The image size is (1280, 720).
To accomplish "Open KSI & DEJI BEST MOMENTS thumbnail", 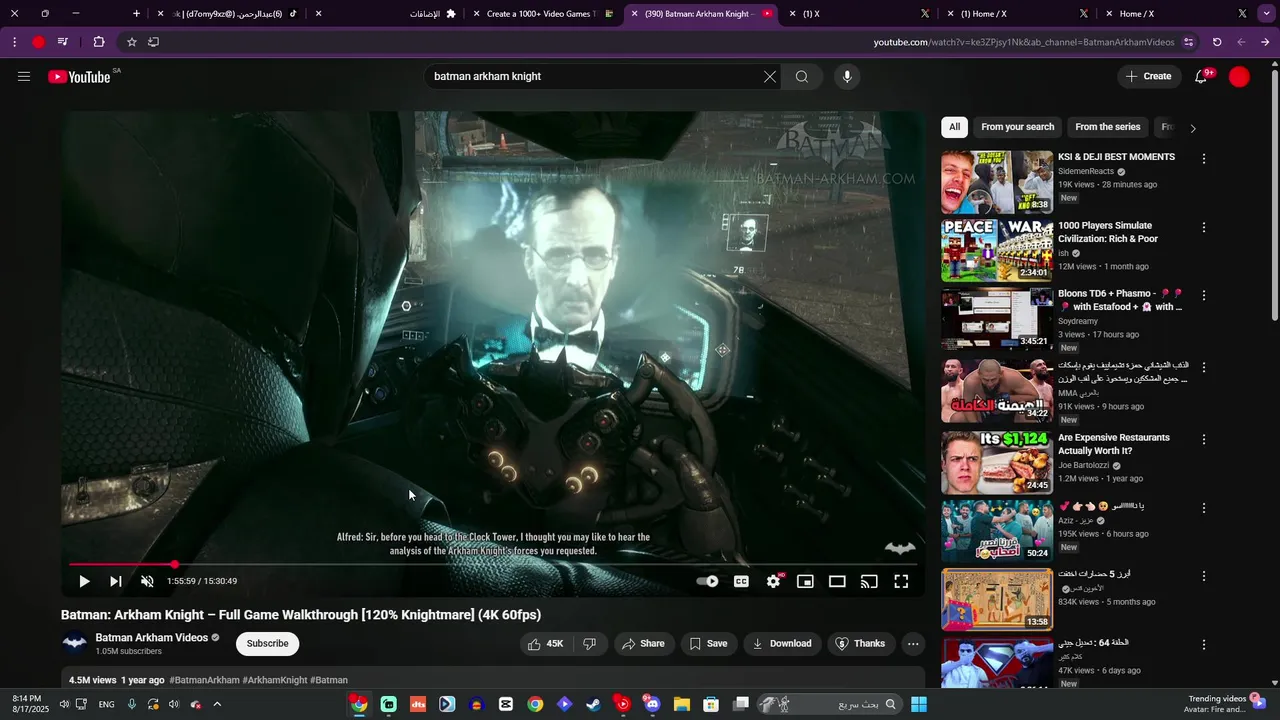I will 997,182.
